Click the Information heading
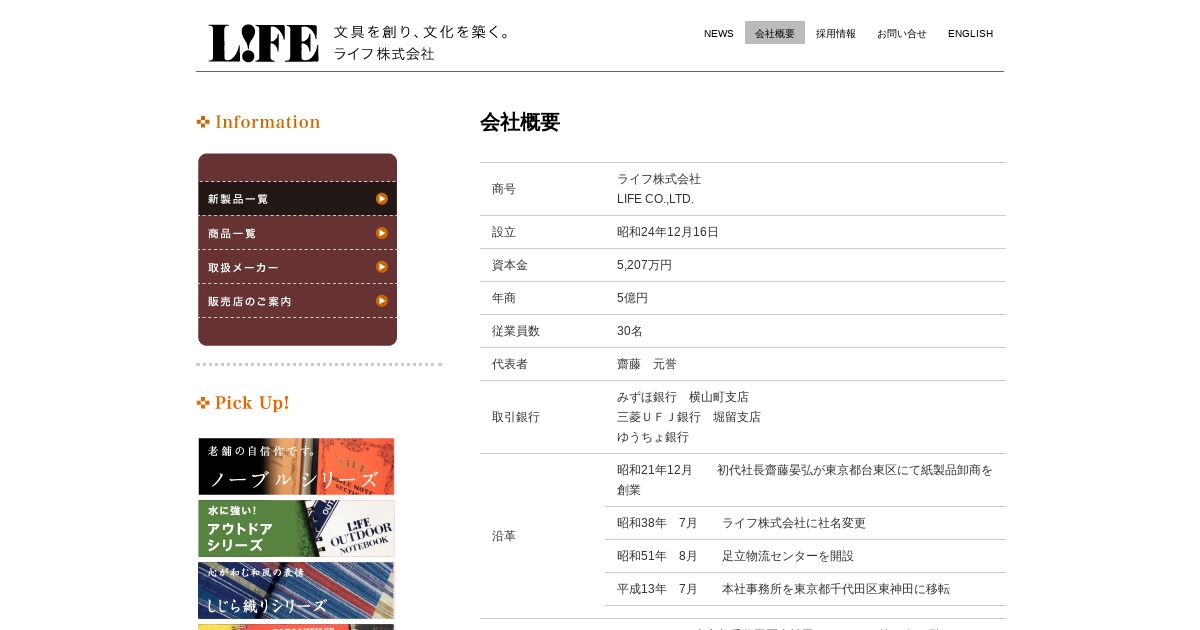The height and width of the screenshot is (630, 1200). pos(259,122)
